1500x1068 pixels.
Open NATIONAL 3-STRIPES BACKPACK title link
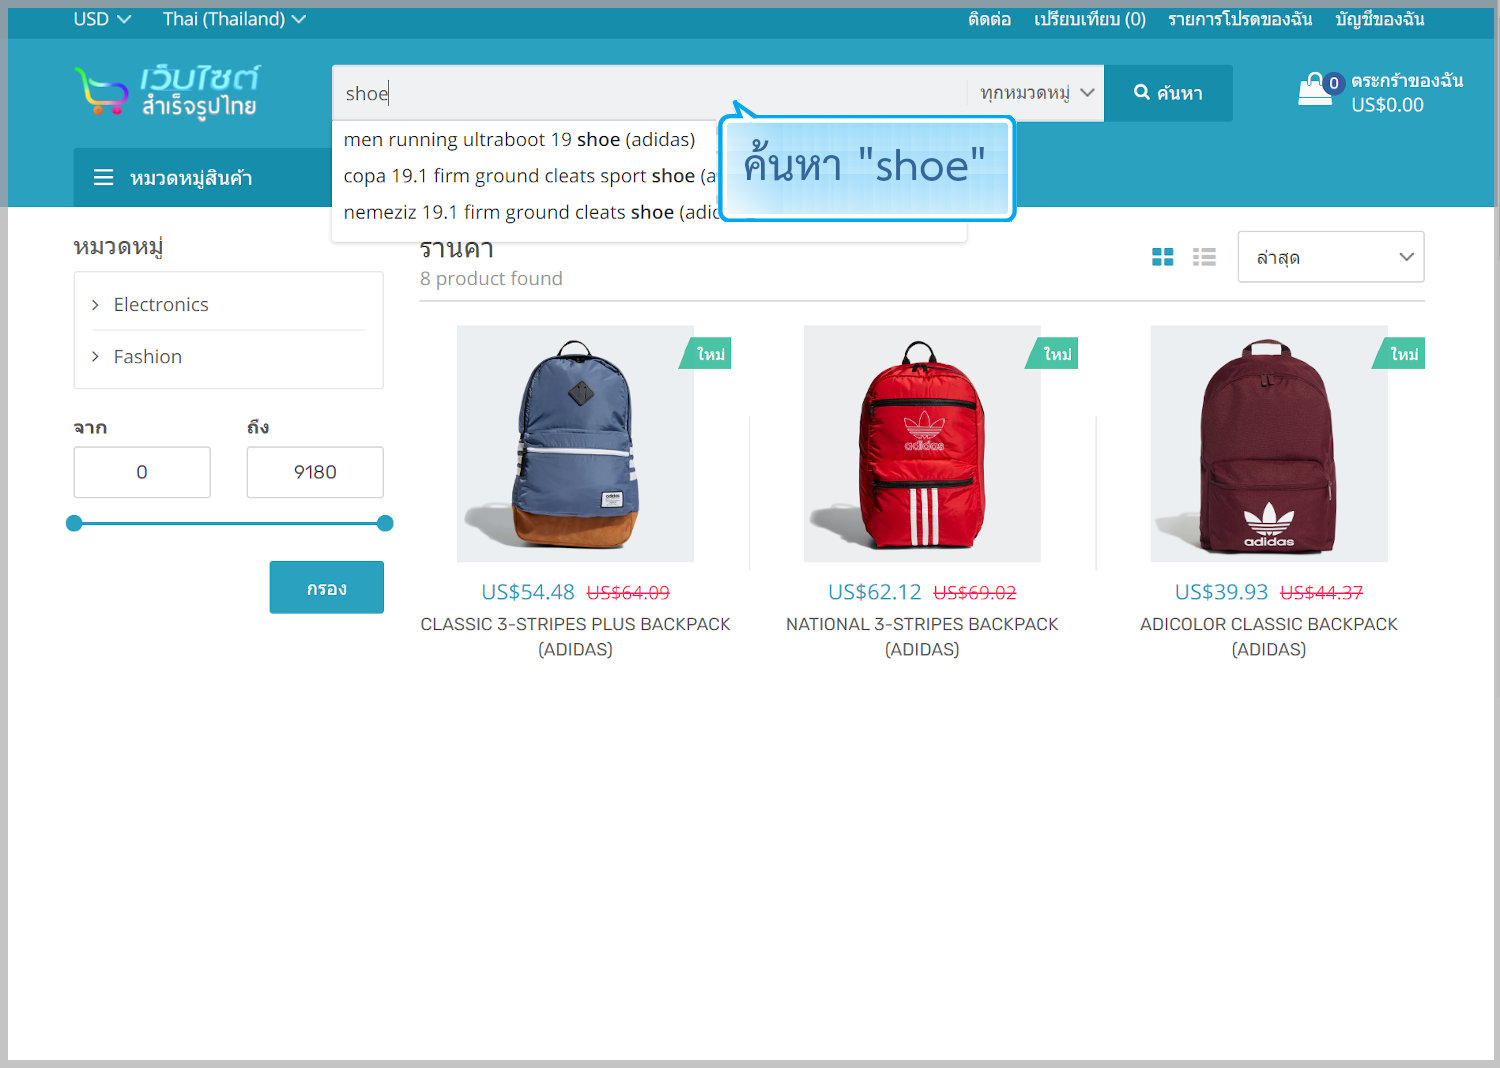click(x=922, y=637)
